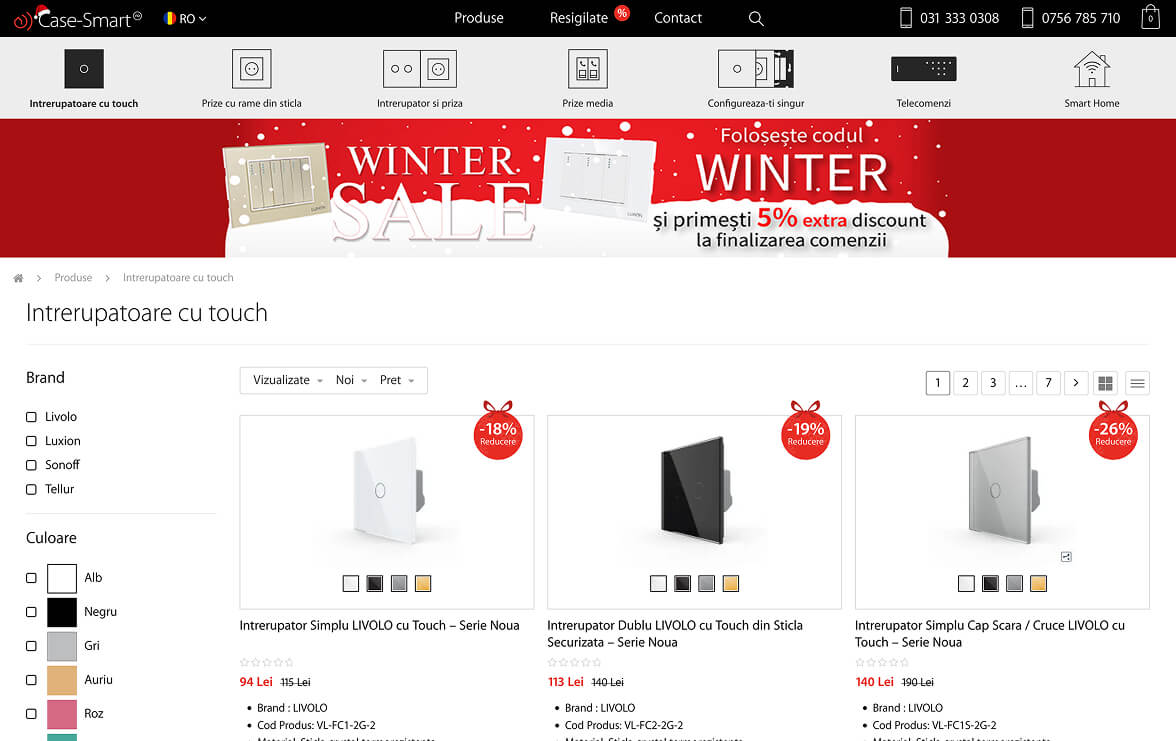The width and height of the screenshot is (1176, 741).
Task: Open the Smart Home house icon
Action: click(1091, 69)
